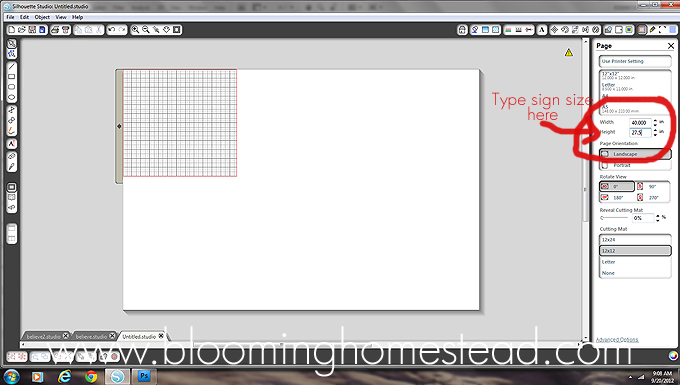This screenshot has width=680, height=385.
Task: Select the Eraser tool
Action: click(12, 156)
